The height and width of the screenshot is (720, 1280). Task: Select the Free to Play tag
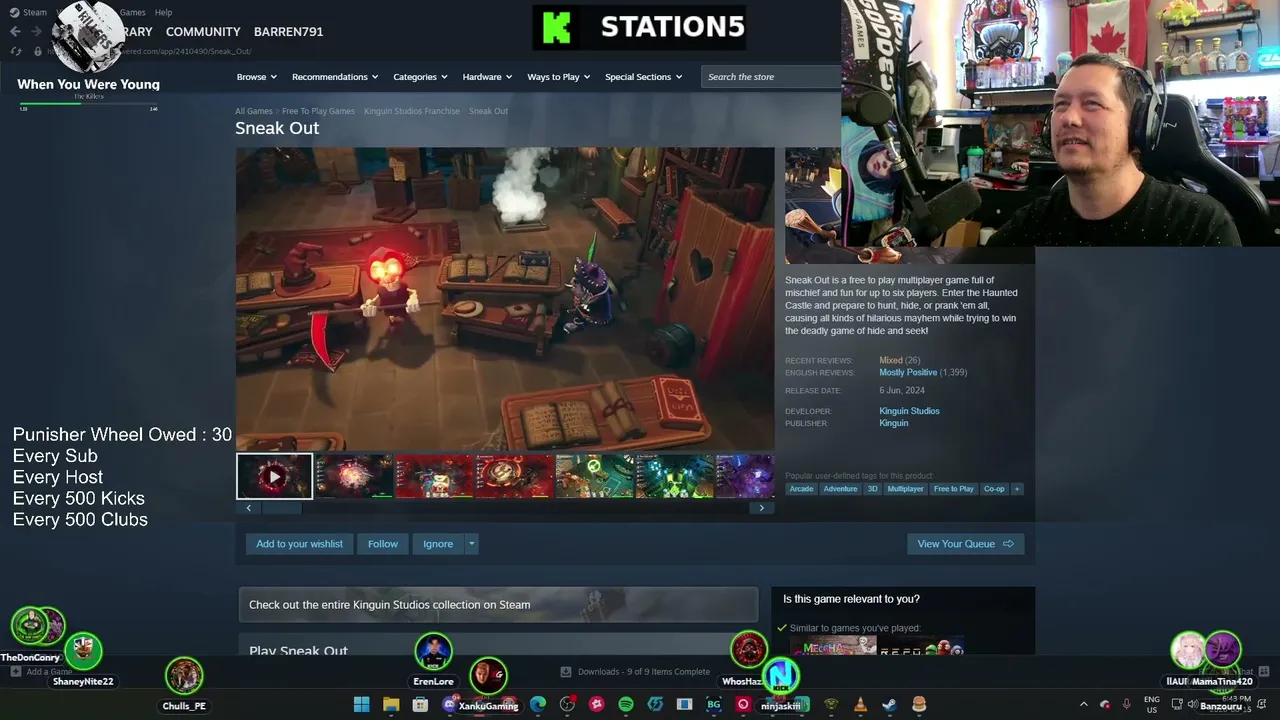coord(953,489)
